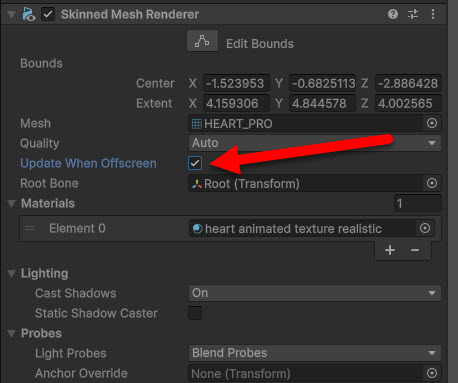Open object picker for Mesh field

coord(432,123)
